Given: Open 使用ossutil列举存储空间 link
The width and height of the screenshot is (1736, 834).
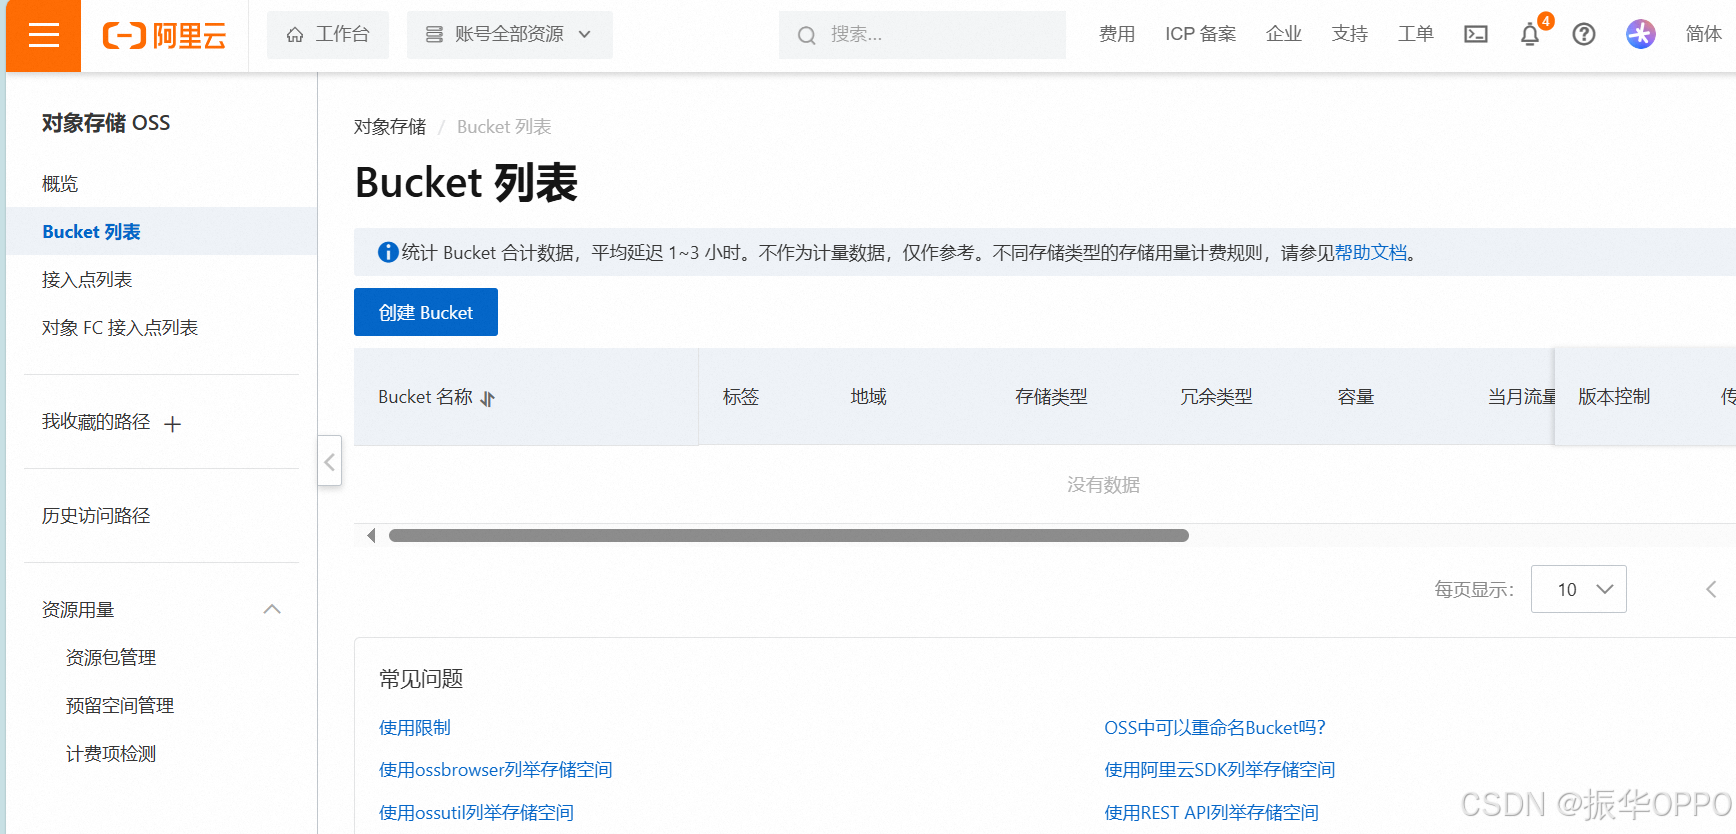Looking at the screenshot, I should pyautogui.click(x=477, y=813).
